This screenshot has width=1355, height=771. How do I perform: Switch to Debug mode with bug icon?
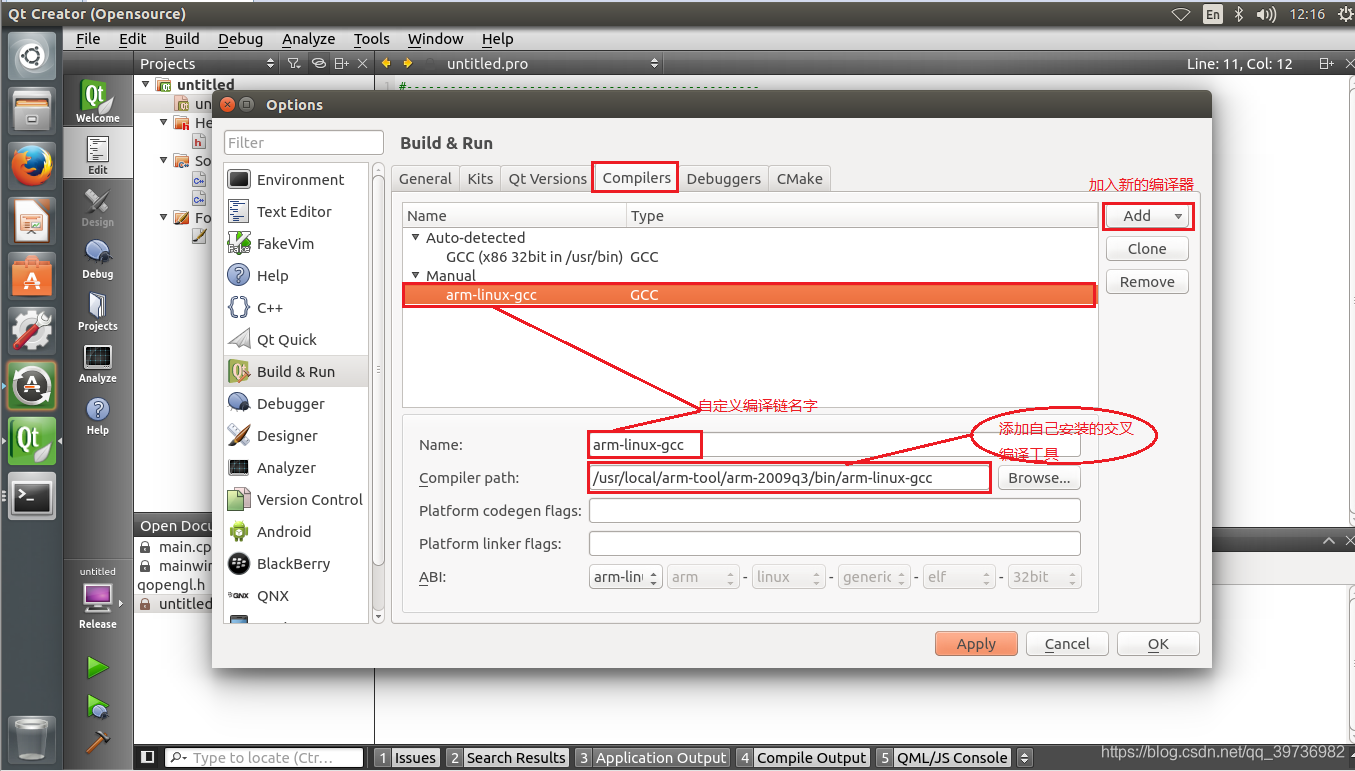[x=97, y=259]
